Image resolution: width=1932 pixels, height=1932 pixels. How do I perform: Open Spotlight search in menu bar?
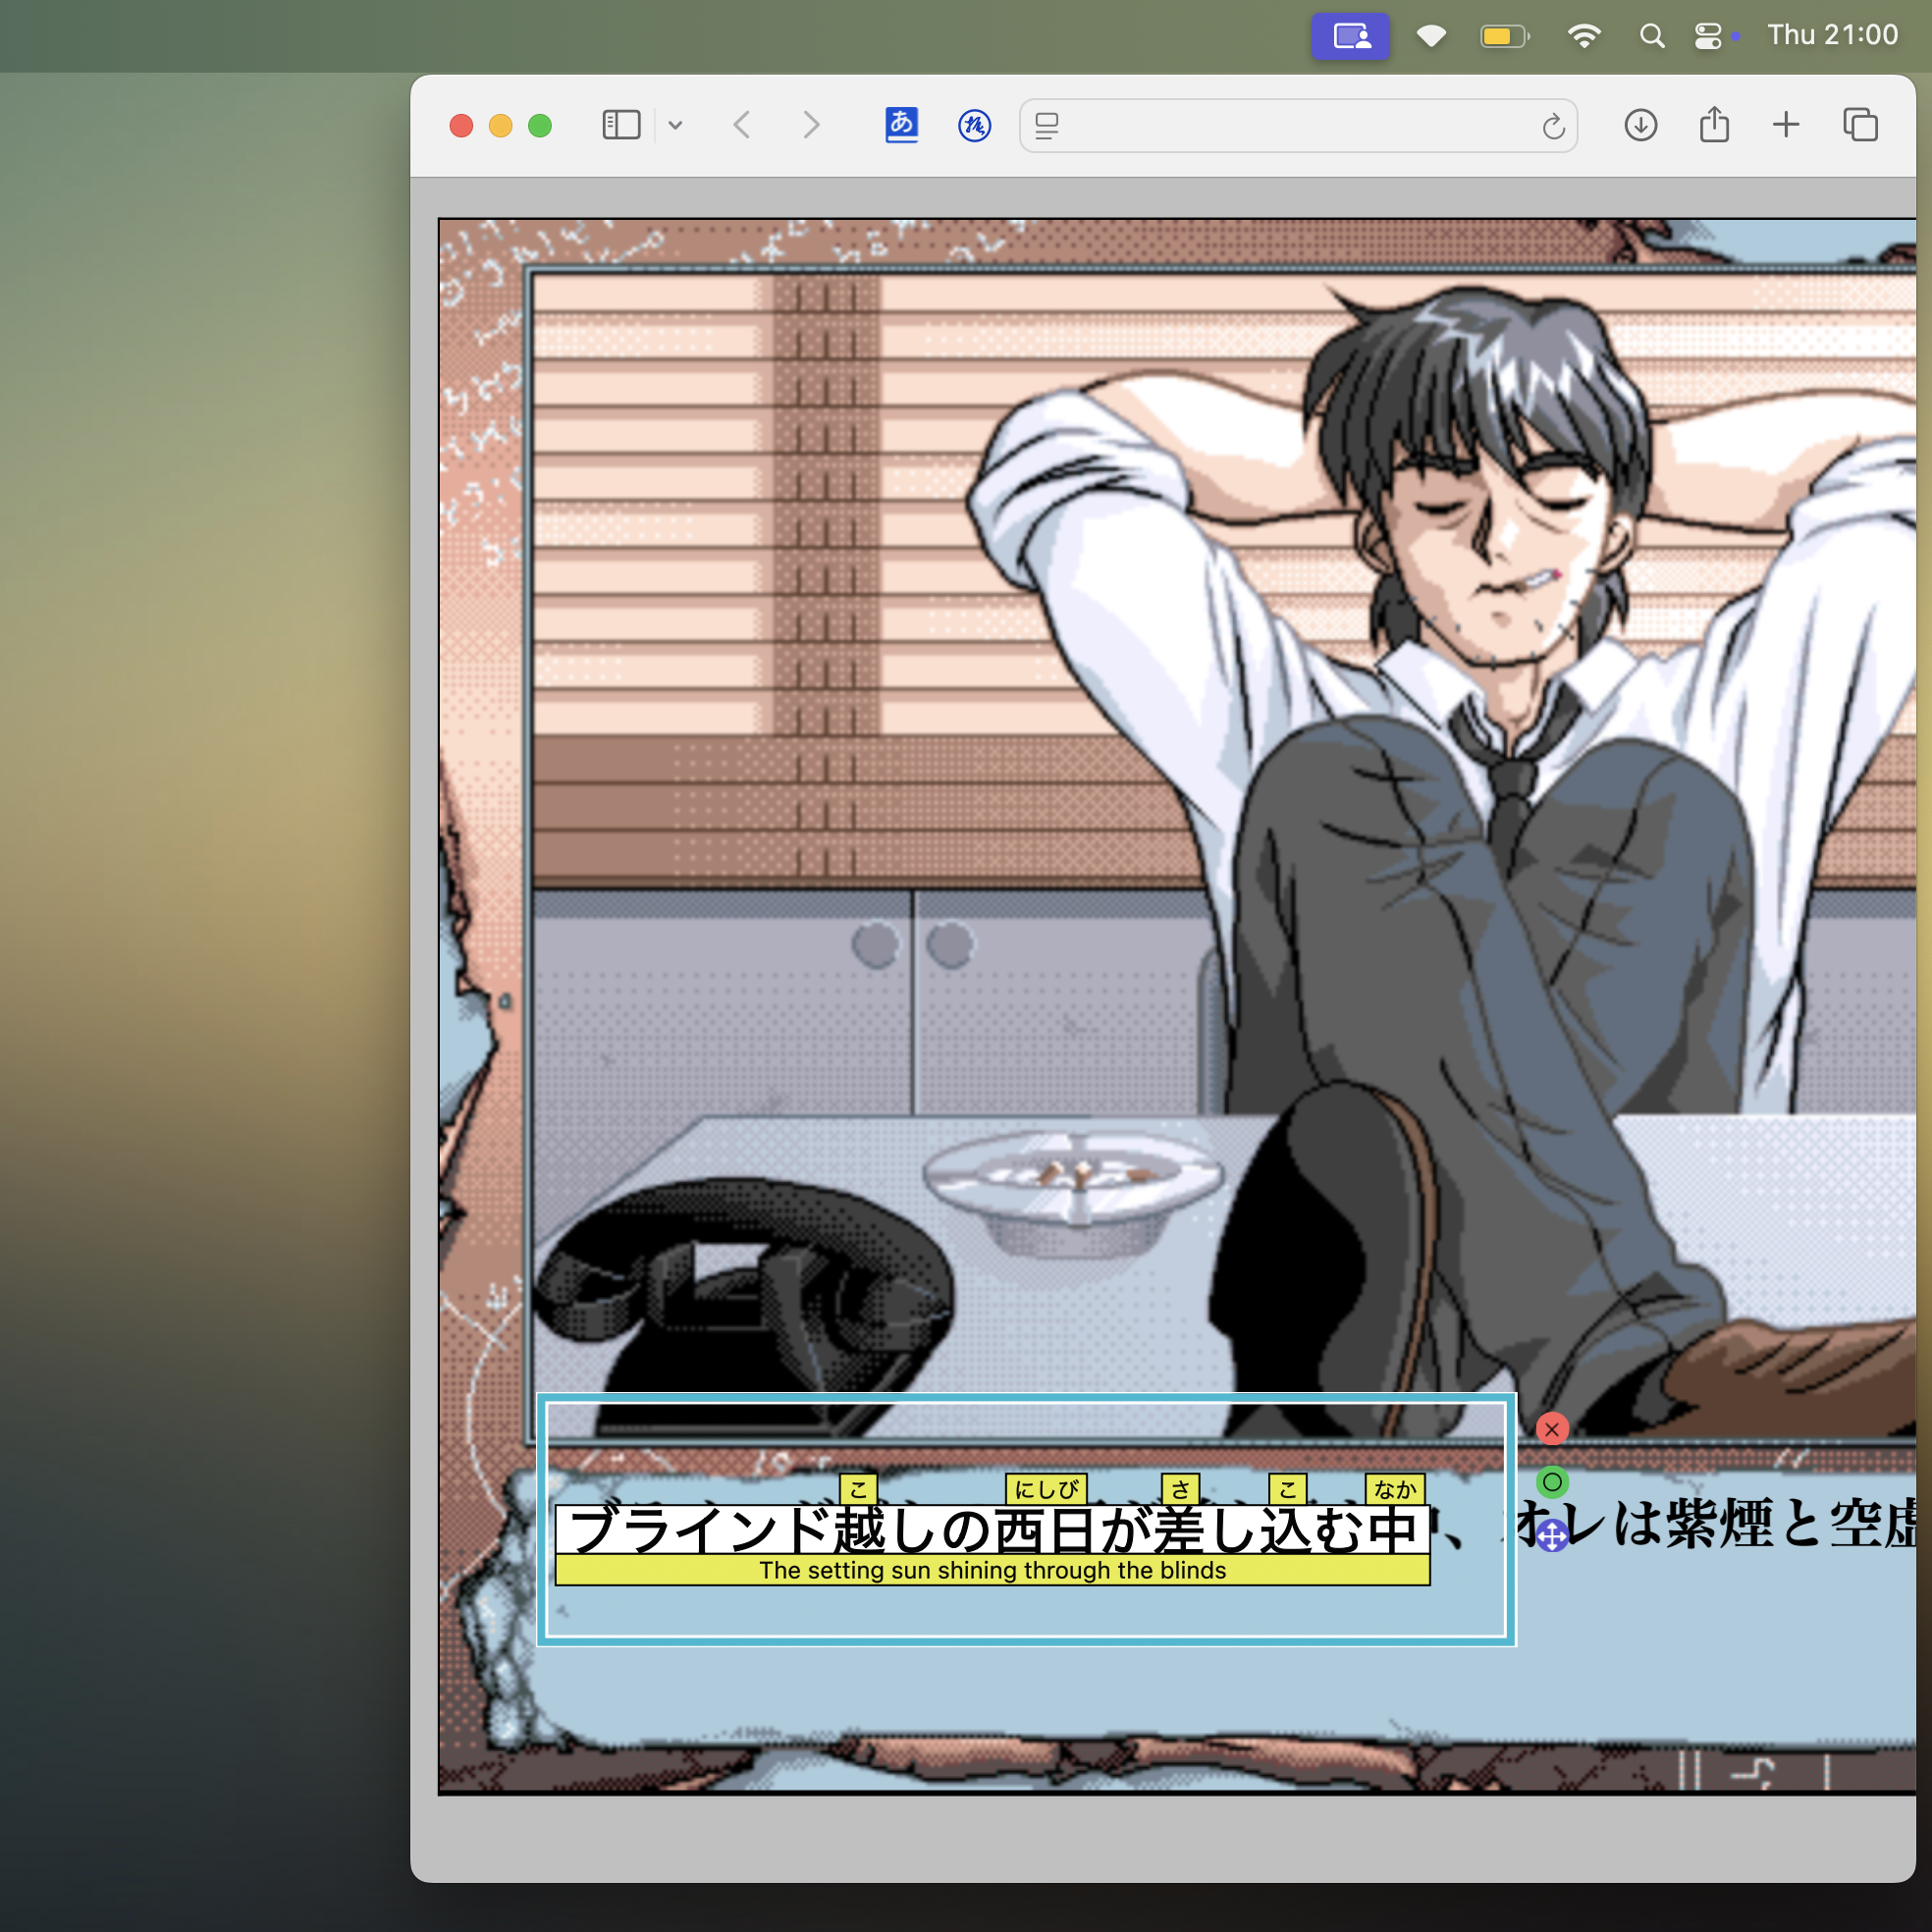coord(1652,36)
